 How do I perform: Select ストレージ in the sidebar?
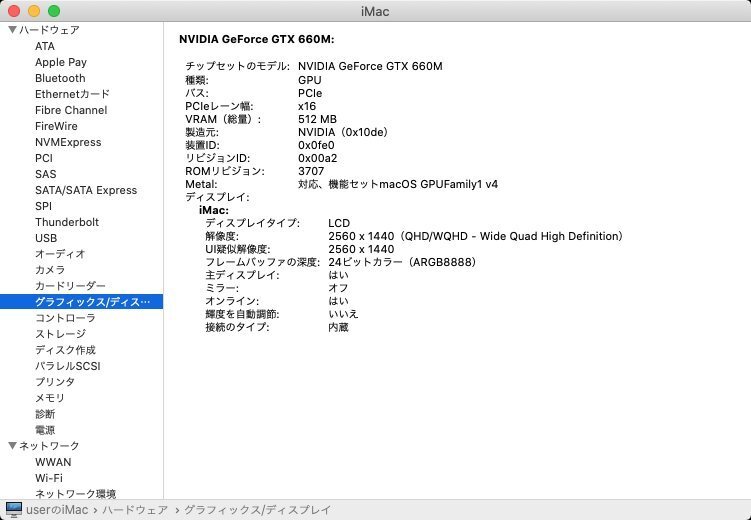tap(60, 334)
